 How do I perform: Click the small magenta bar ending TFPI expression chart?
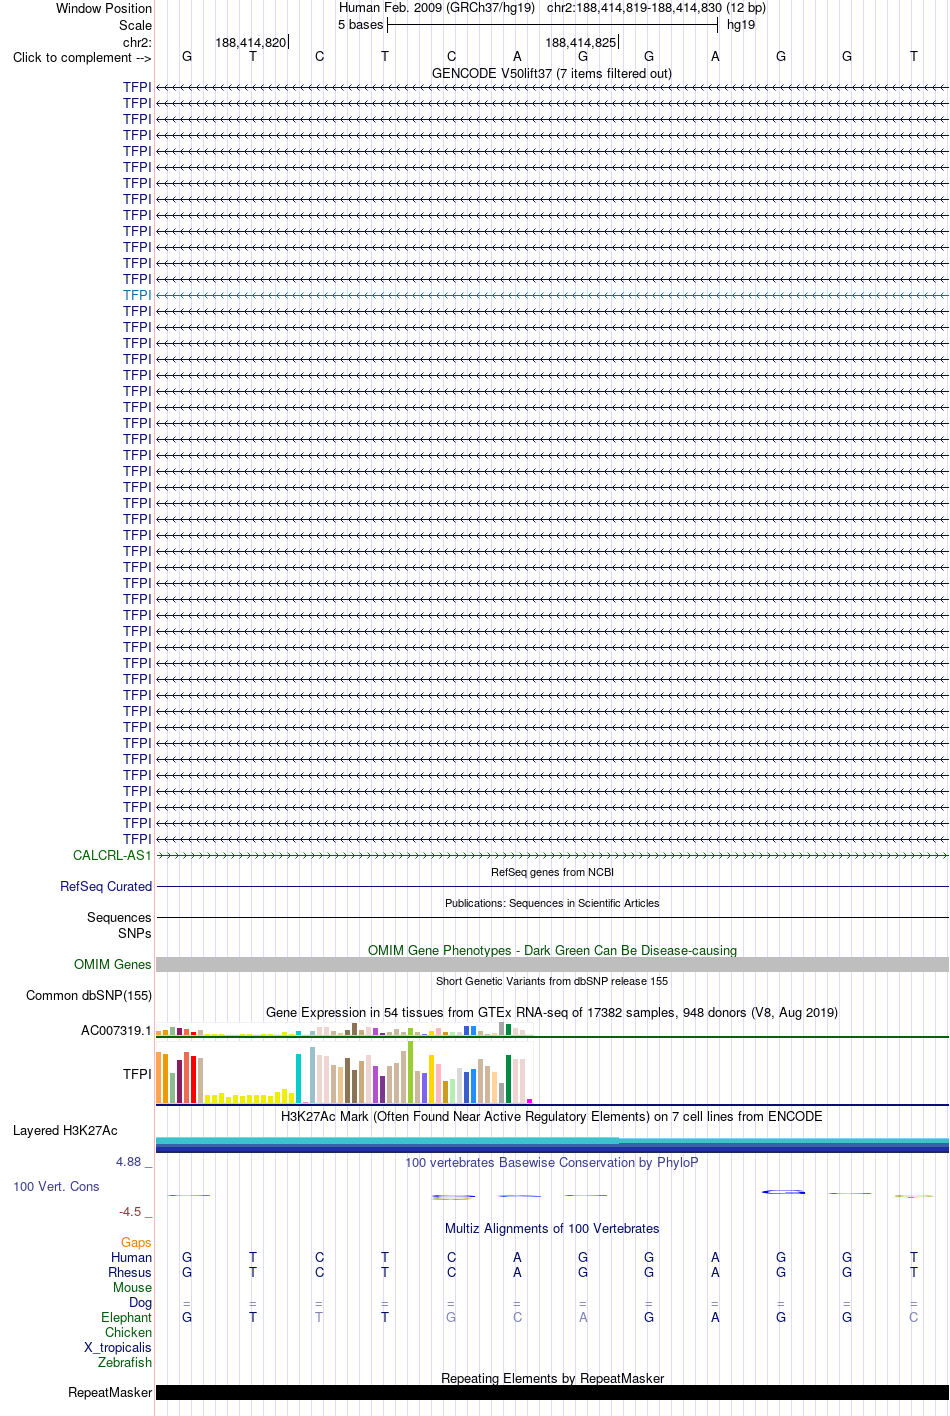coord(529,1101)
